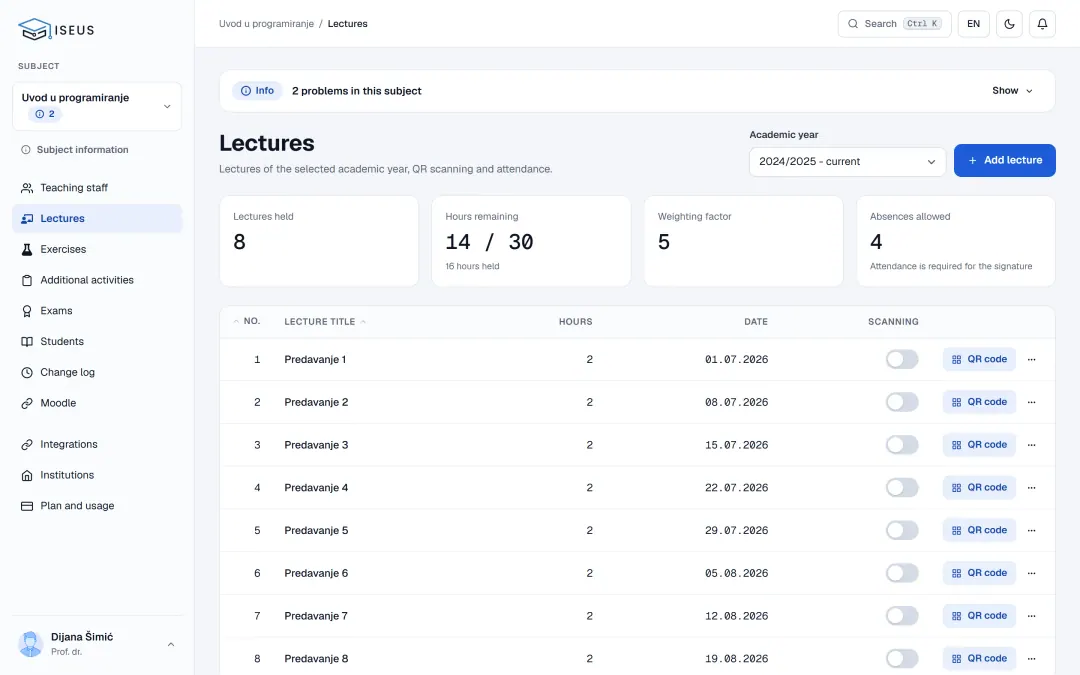Image resolution: width=1080 pixels, height=675 pixels.
Task: Open more options for Predavanje 3
Action: (x=1031, y=445)
